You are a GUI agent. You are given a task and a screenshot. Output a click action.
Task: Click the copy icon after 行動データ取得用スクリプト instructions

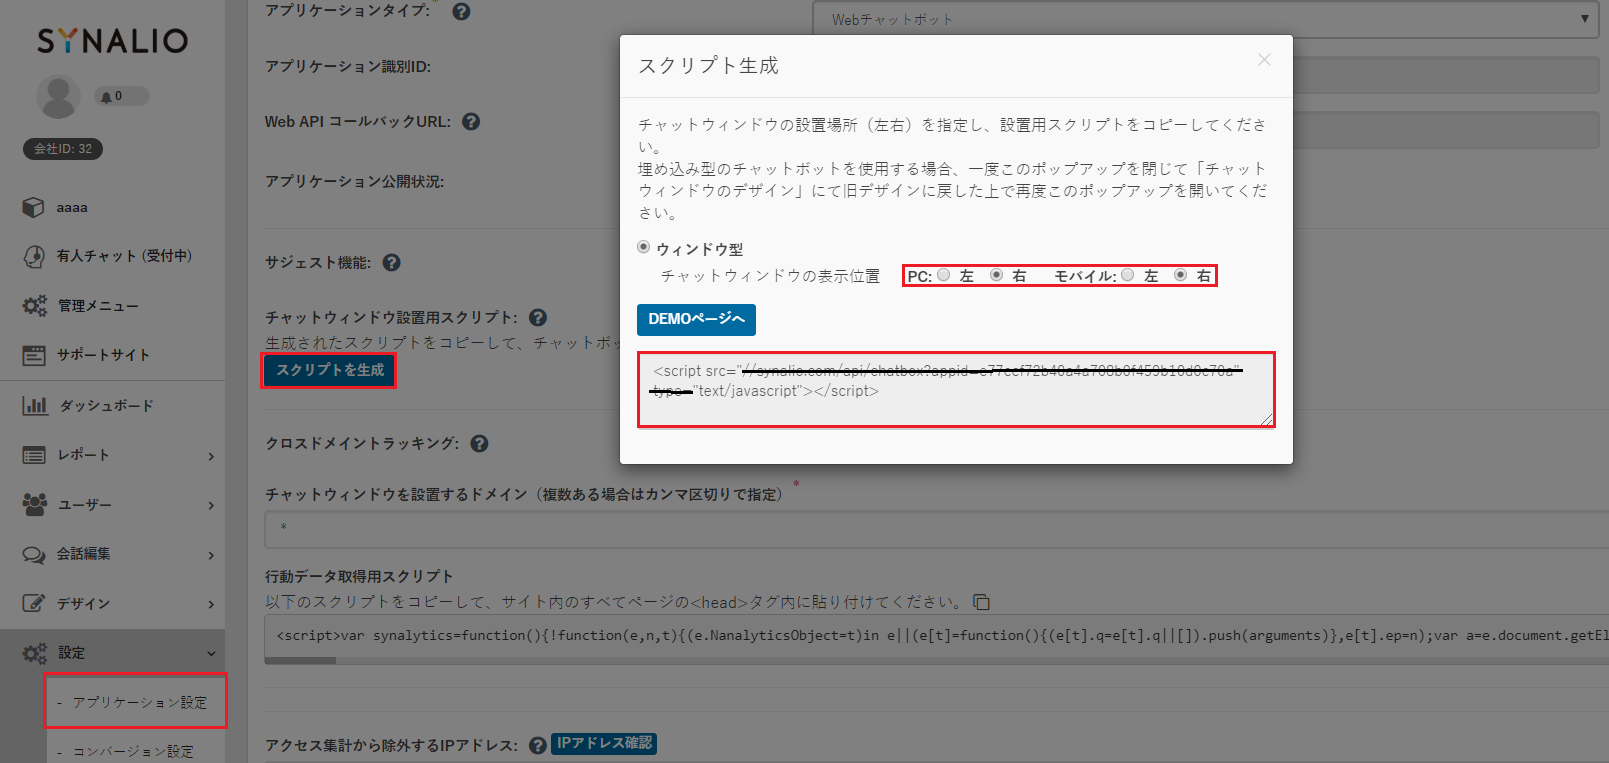[982, 602]
